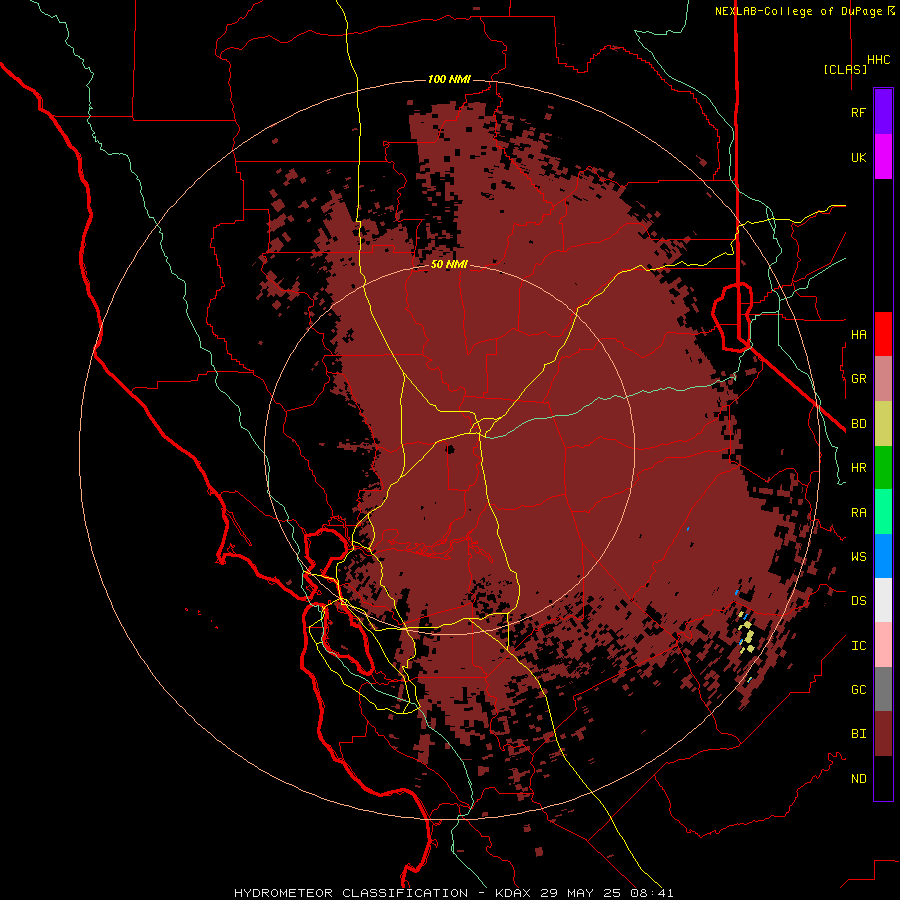Click the RA legend label
Viewport: 900px width, 900px height.
point(858,513)
